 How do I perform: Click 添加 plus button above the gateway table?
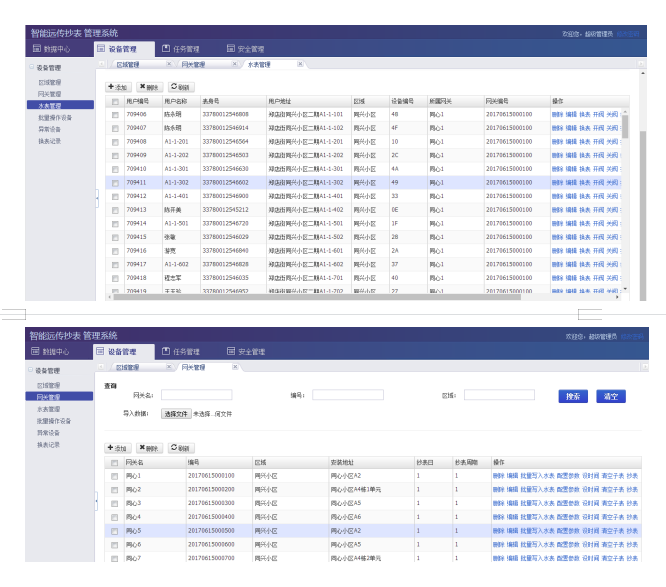pos(118,448)
